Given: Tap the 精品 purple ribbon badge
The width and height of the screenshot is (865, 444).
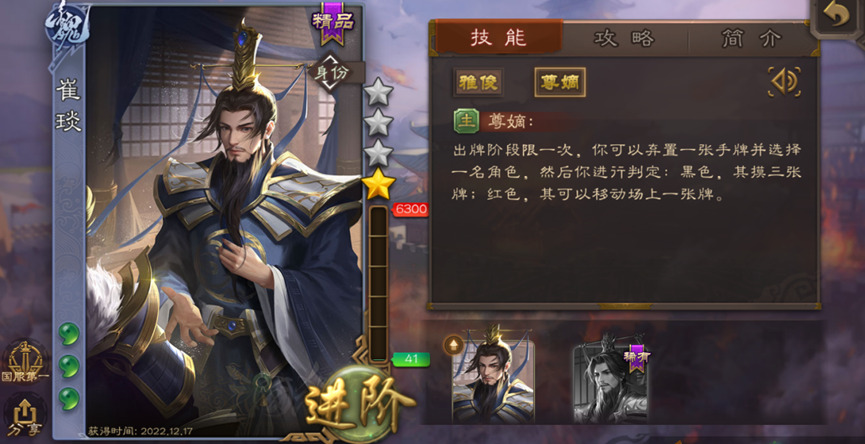Looking at the screenshot, I should 333,23.
